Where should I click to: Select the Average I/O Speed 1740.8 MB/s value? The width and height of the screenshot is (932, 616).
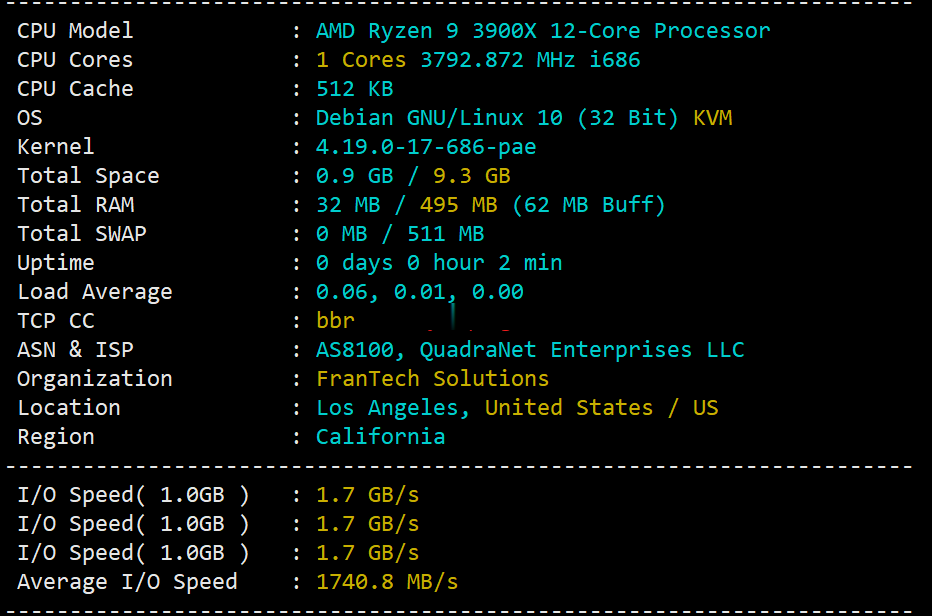pos(387,582)
